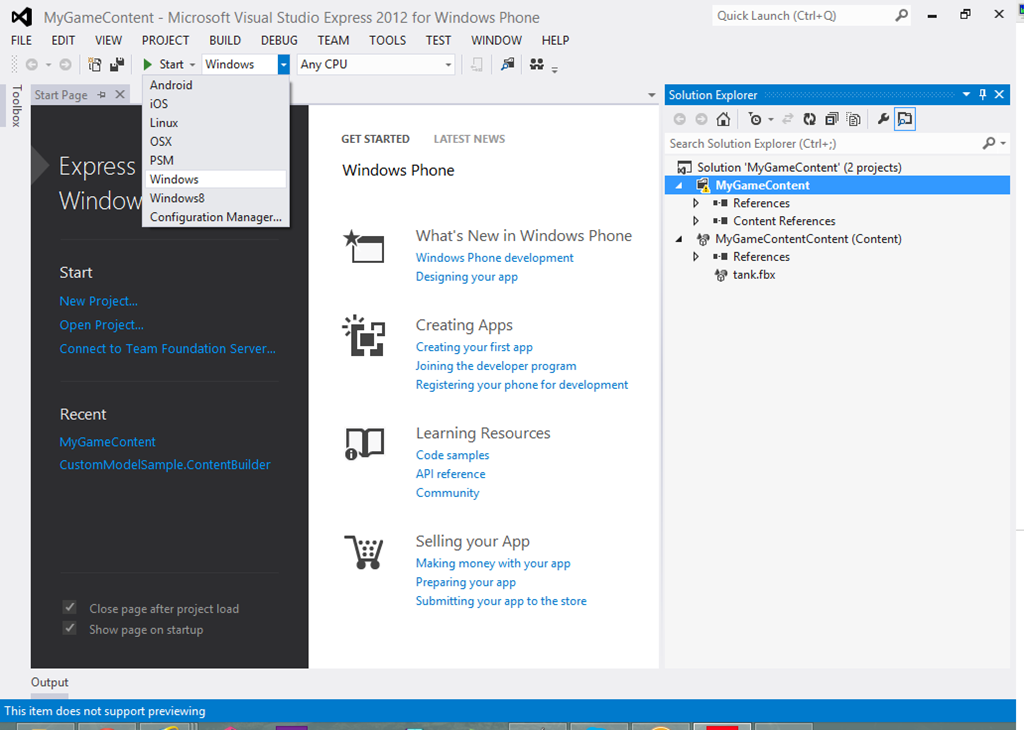Select tank.fbx in Solution Explorer
This screenshot has width=1024, height=730.
click(754, 275)
